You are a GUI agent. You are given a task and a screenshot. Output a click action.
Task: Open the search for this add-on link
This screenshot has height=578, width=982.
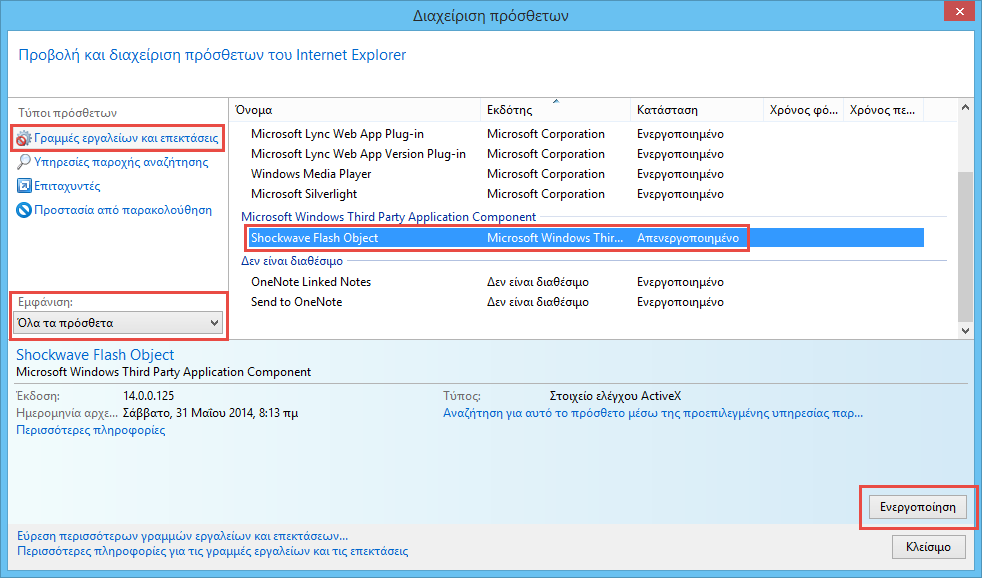click(652, 412)
